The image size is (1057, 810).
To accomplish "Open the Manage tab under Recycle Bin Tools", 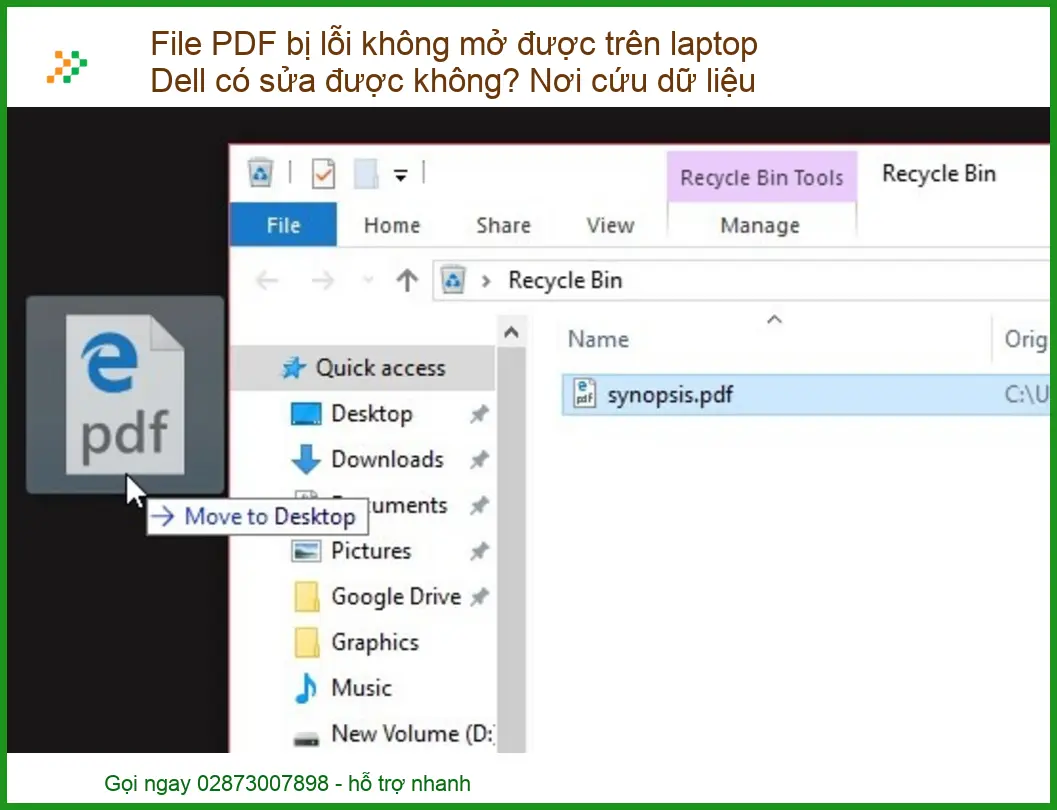I will click(761, 225).
